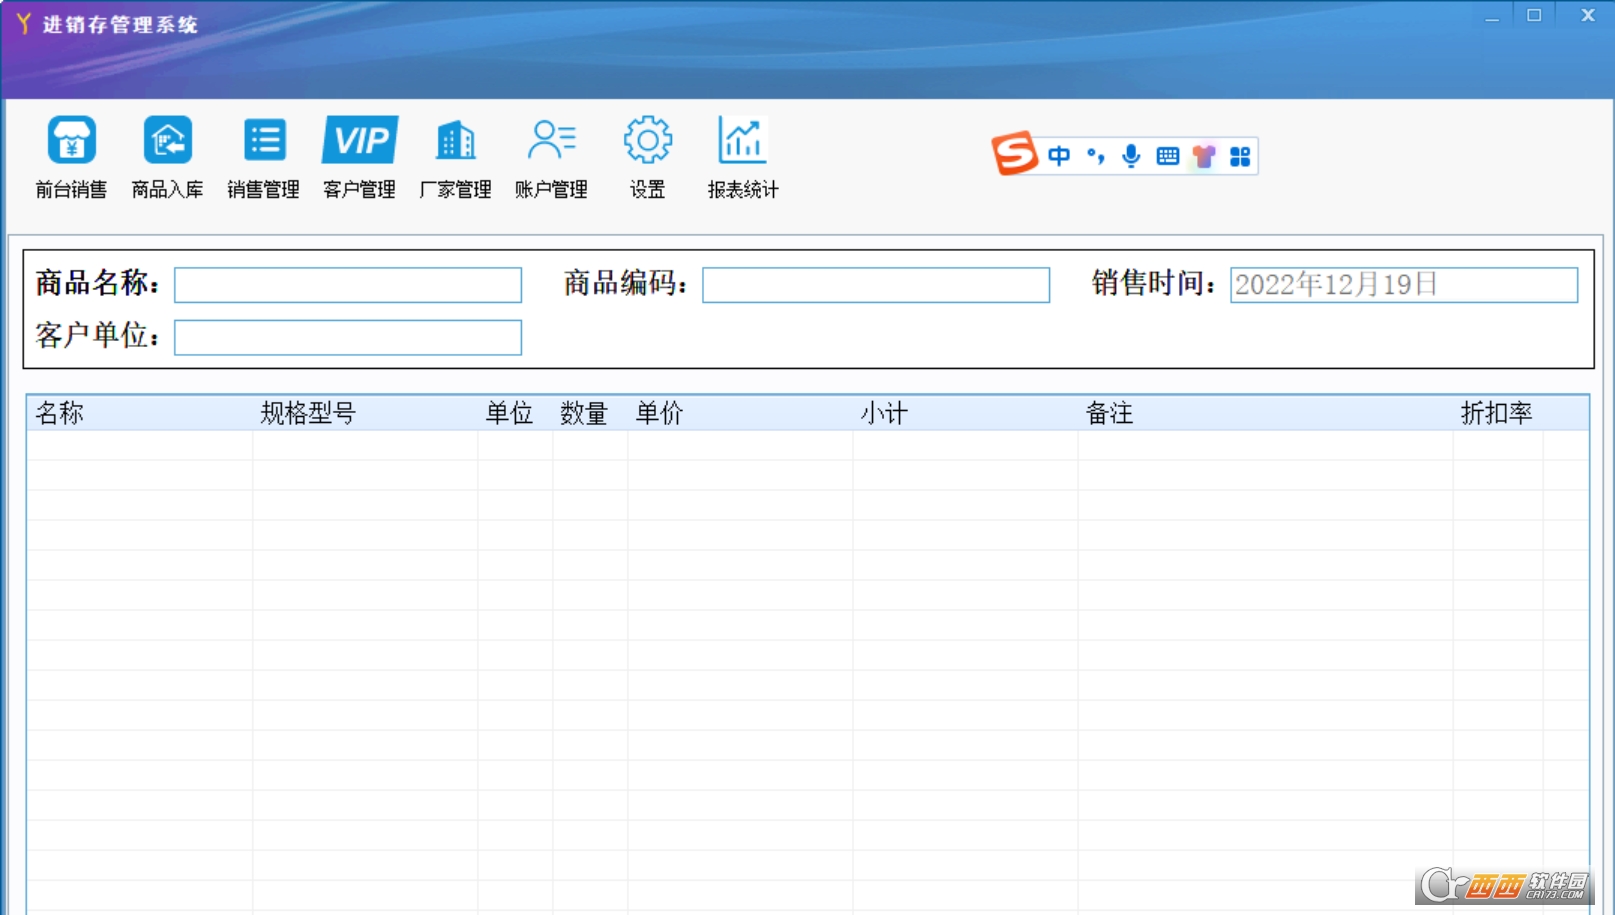Screen dimensions: 1615x915
Task: Click the 单位 column header
Action: [515, 413]
